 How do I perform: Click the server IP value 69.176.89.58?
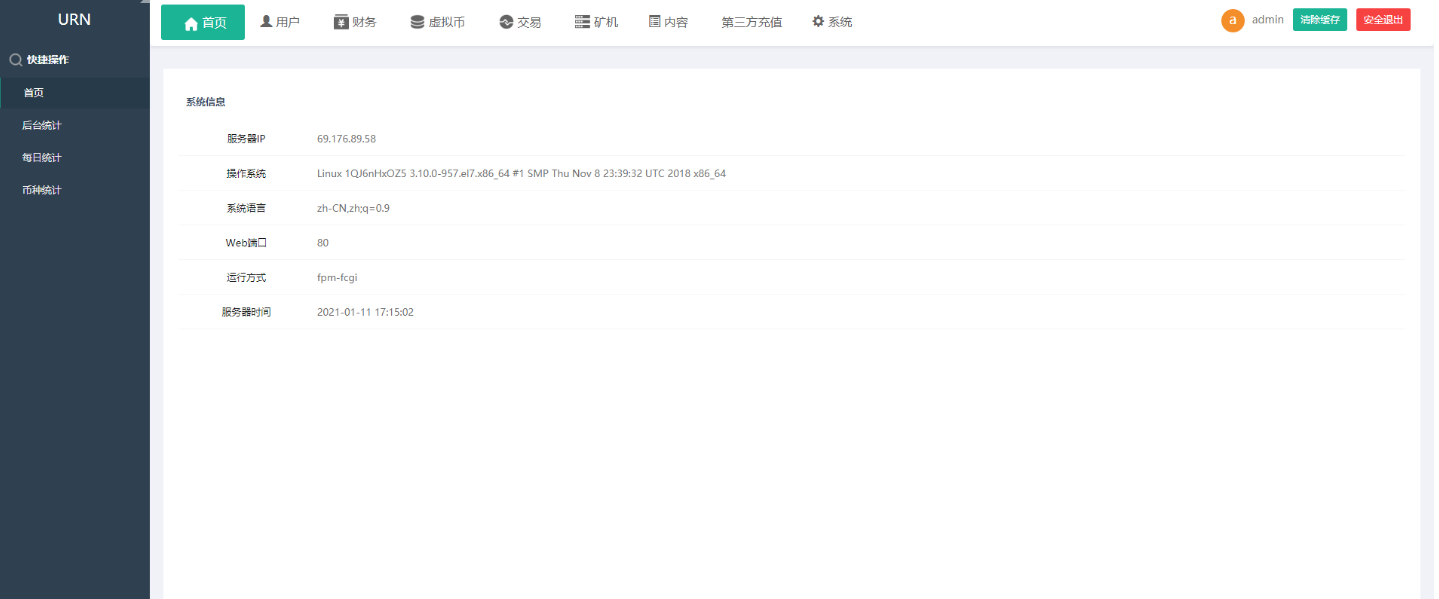[x=346, y=139]
